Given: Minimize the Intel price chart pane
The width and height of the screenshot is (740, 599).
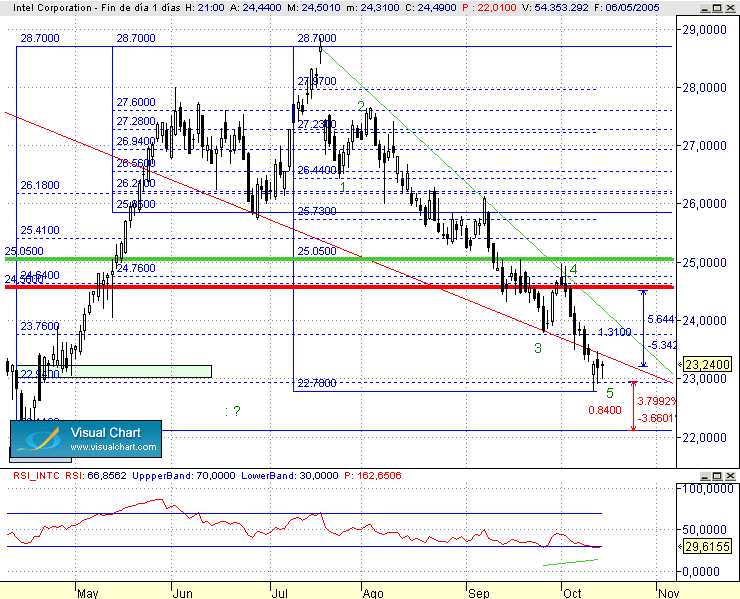Looking at the screenshot, I should coord(705,8).
